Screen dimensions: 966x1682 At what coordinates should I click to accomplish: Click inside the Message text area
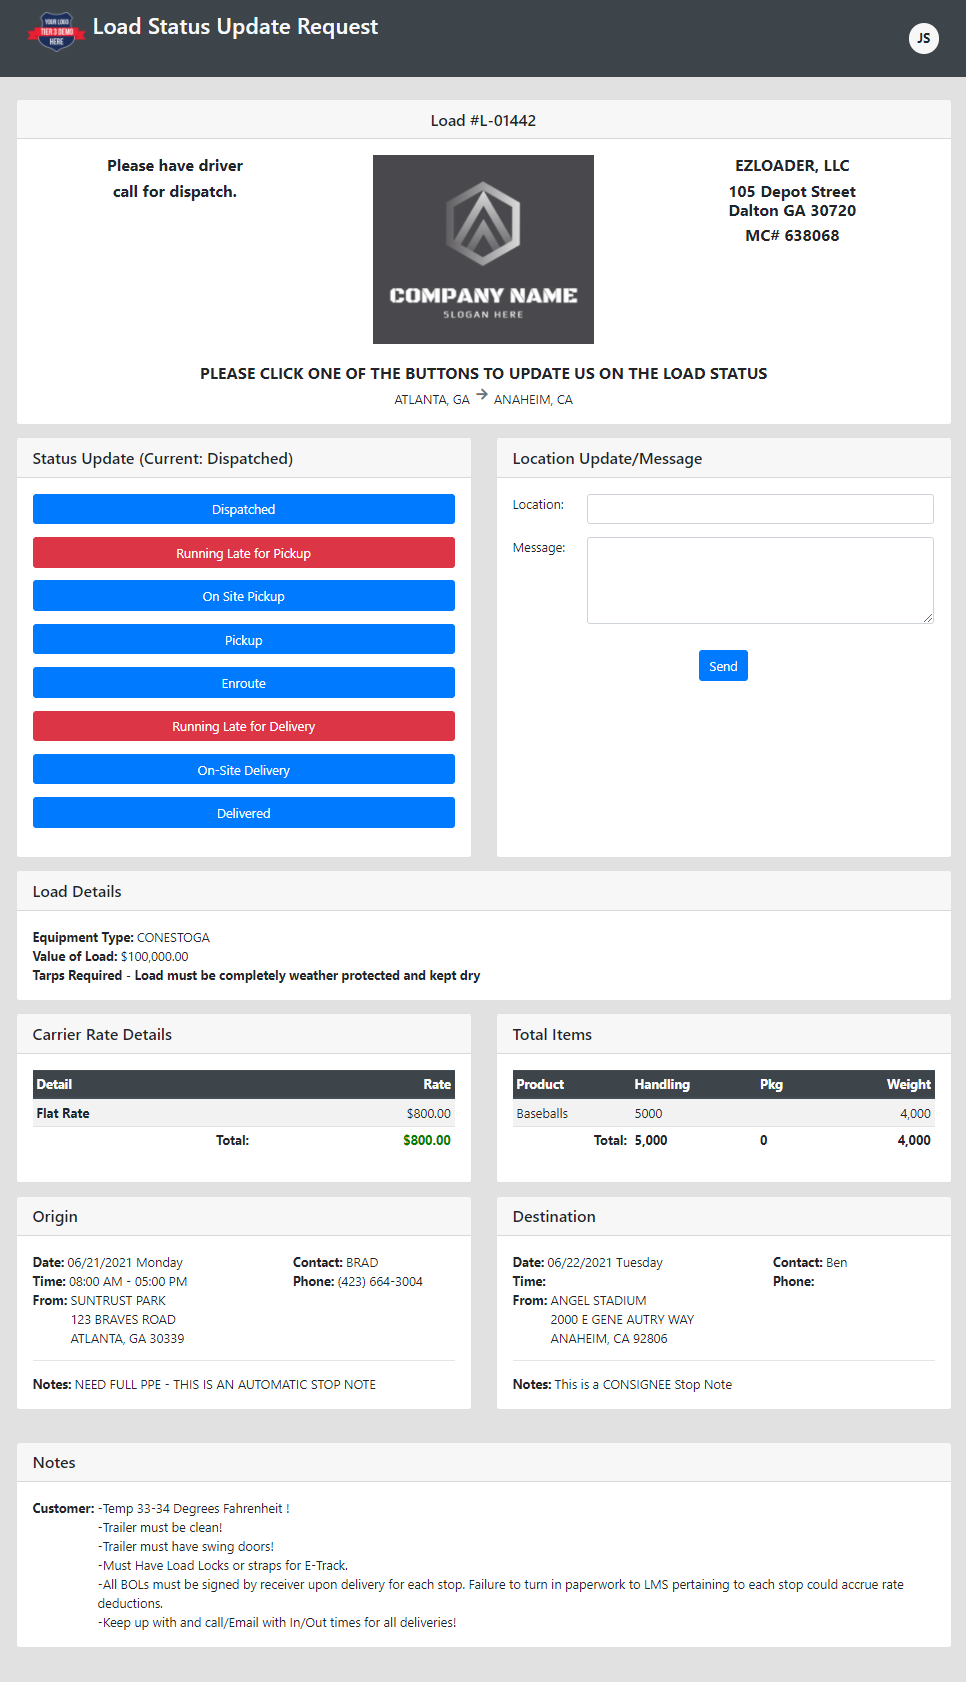pos(759,580)
